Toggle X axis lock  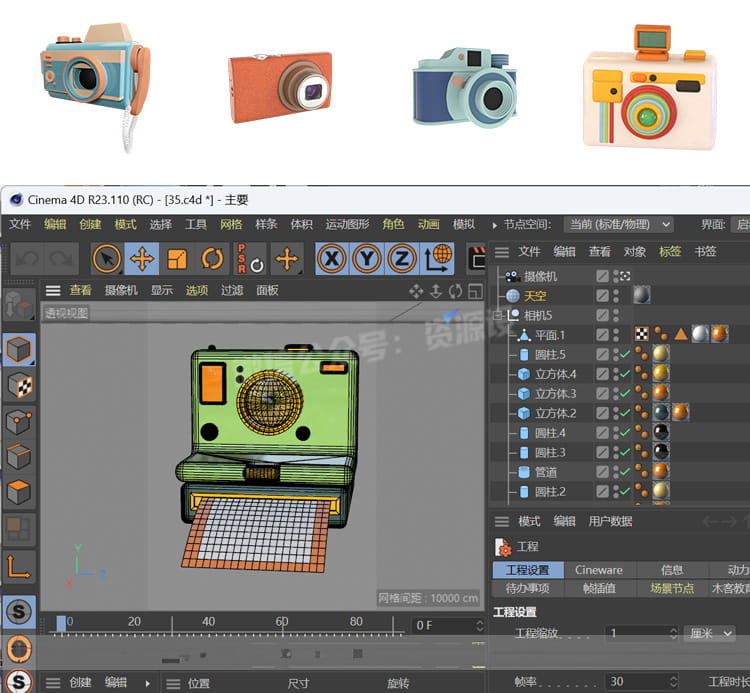pos(331,259)
